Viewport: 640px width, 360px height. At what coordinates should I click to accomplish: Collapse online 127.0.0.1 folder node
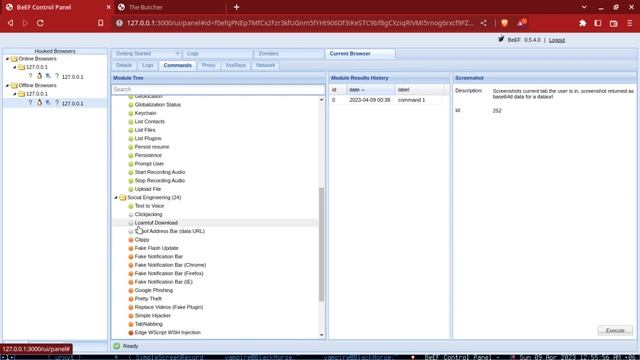coord(15,67)
